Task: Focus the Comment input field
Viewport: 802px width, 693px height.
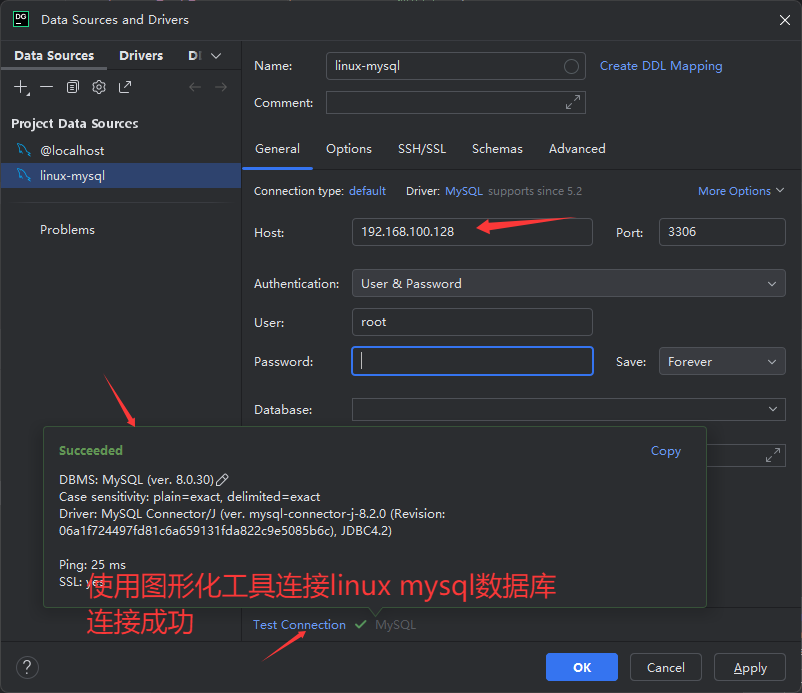Action: coord(456,102)
